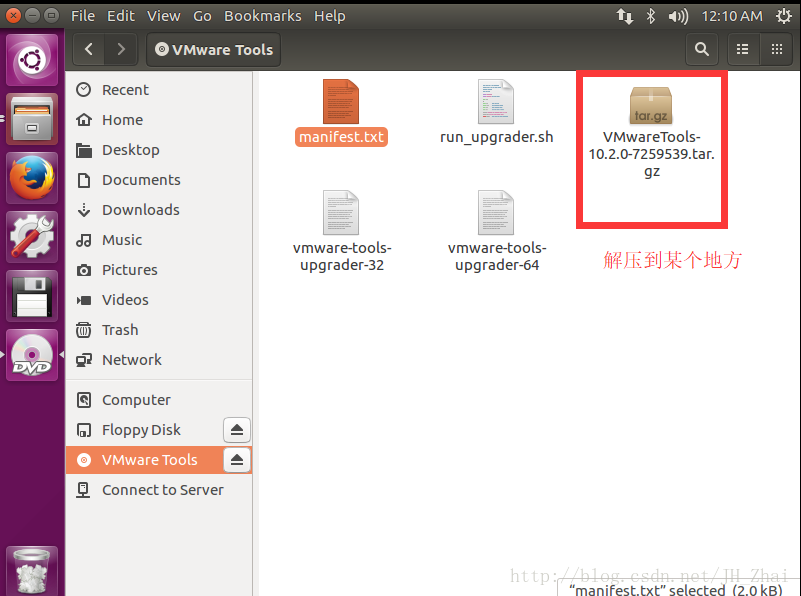Switch to icon grid view
The height and width of the screenshot is (596, 801).
(x=776, y=50)
